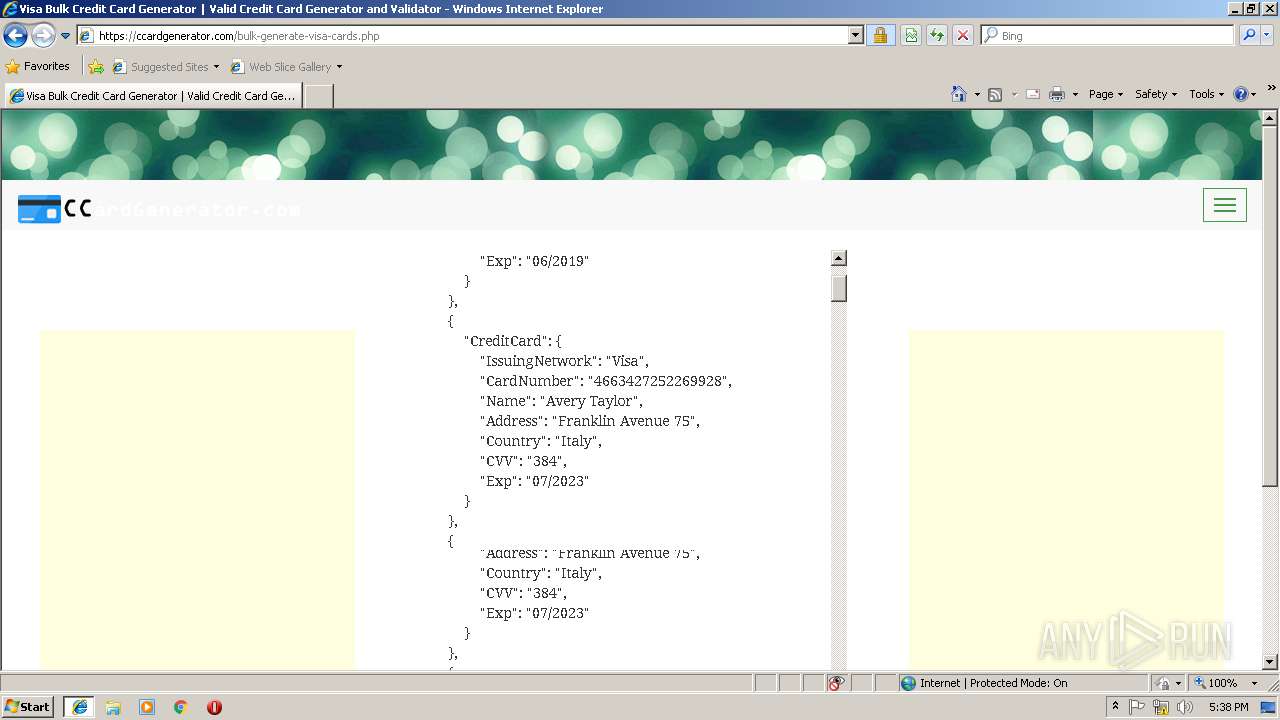The width and height of the screenshot is (1280, 720).
Task: Open the Suggested Sites link
Action: pos(165,67)
